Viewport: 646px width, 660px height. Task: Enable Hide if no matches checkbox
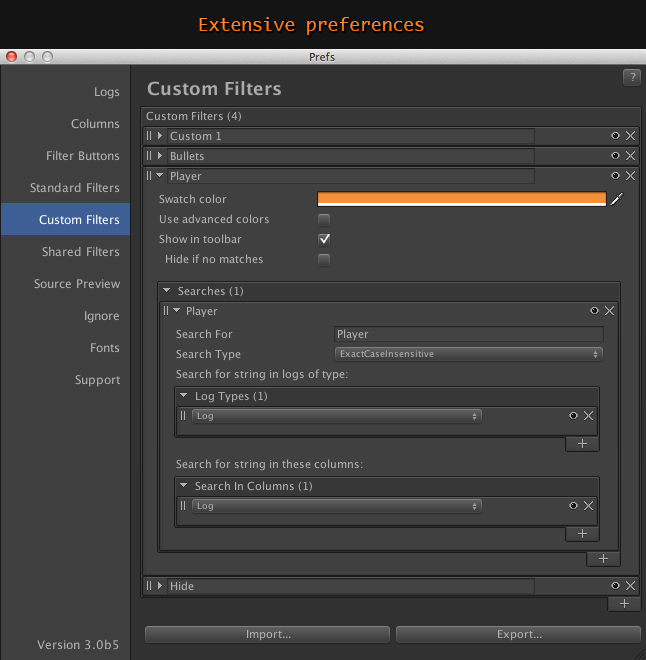coord(324,260)
